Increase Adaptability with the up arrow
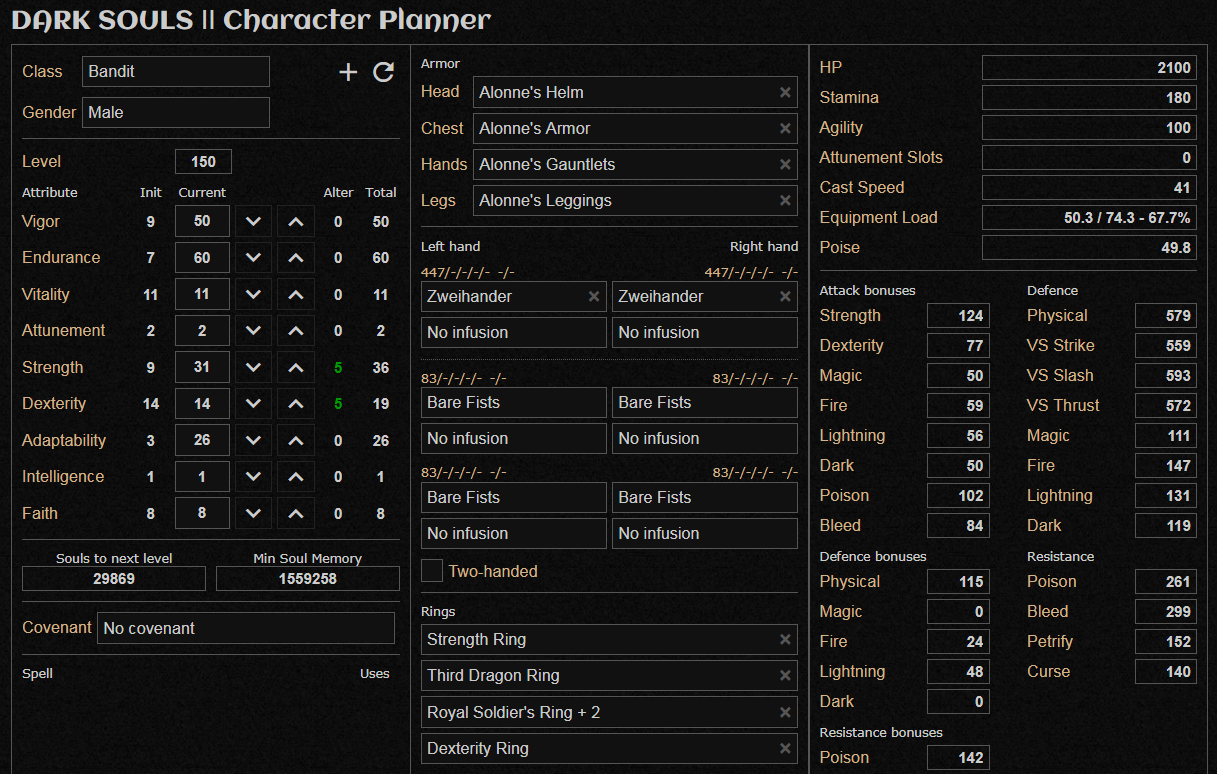 point(296,441)
